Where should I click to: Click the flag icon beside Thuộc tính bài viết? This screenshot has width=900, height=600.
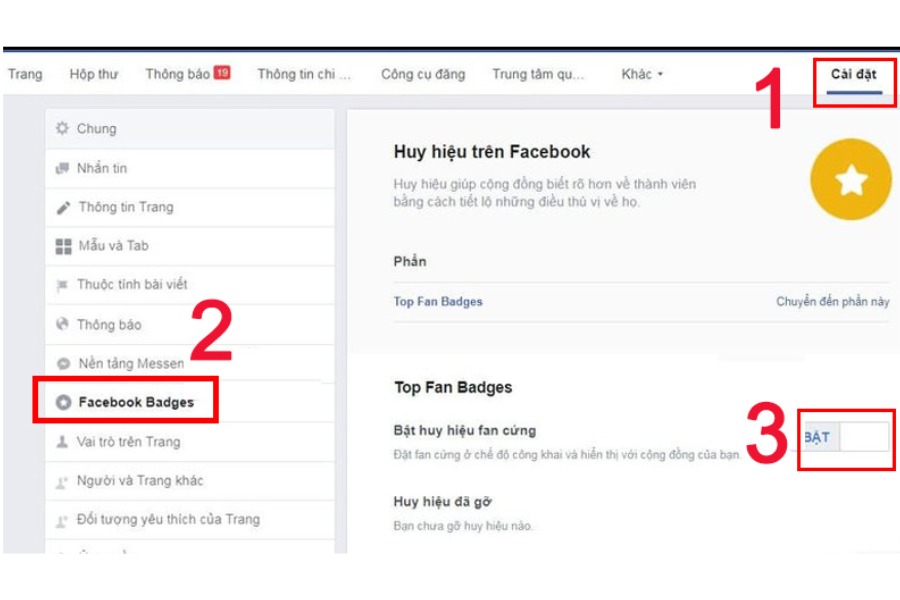62,285
